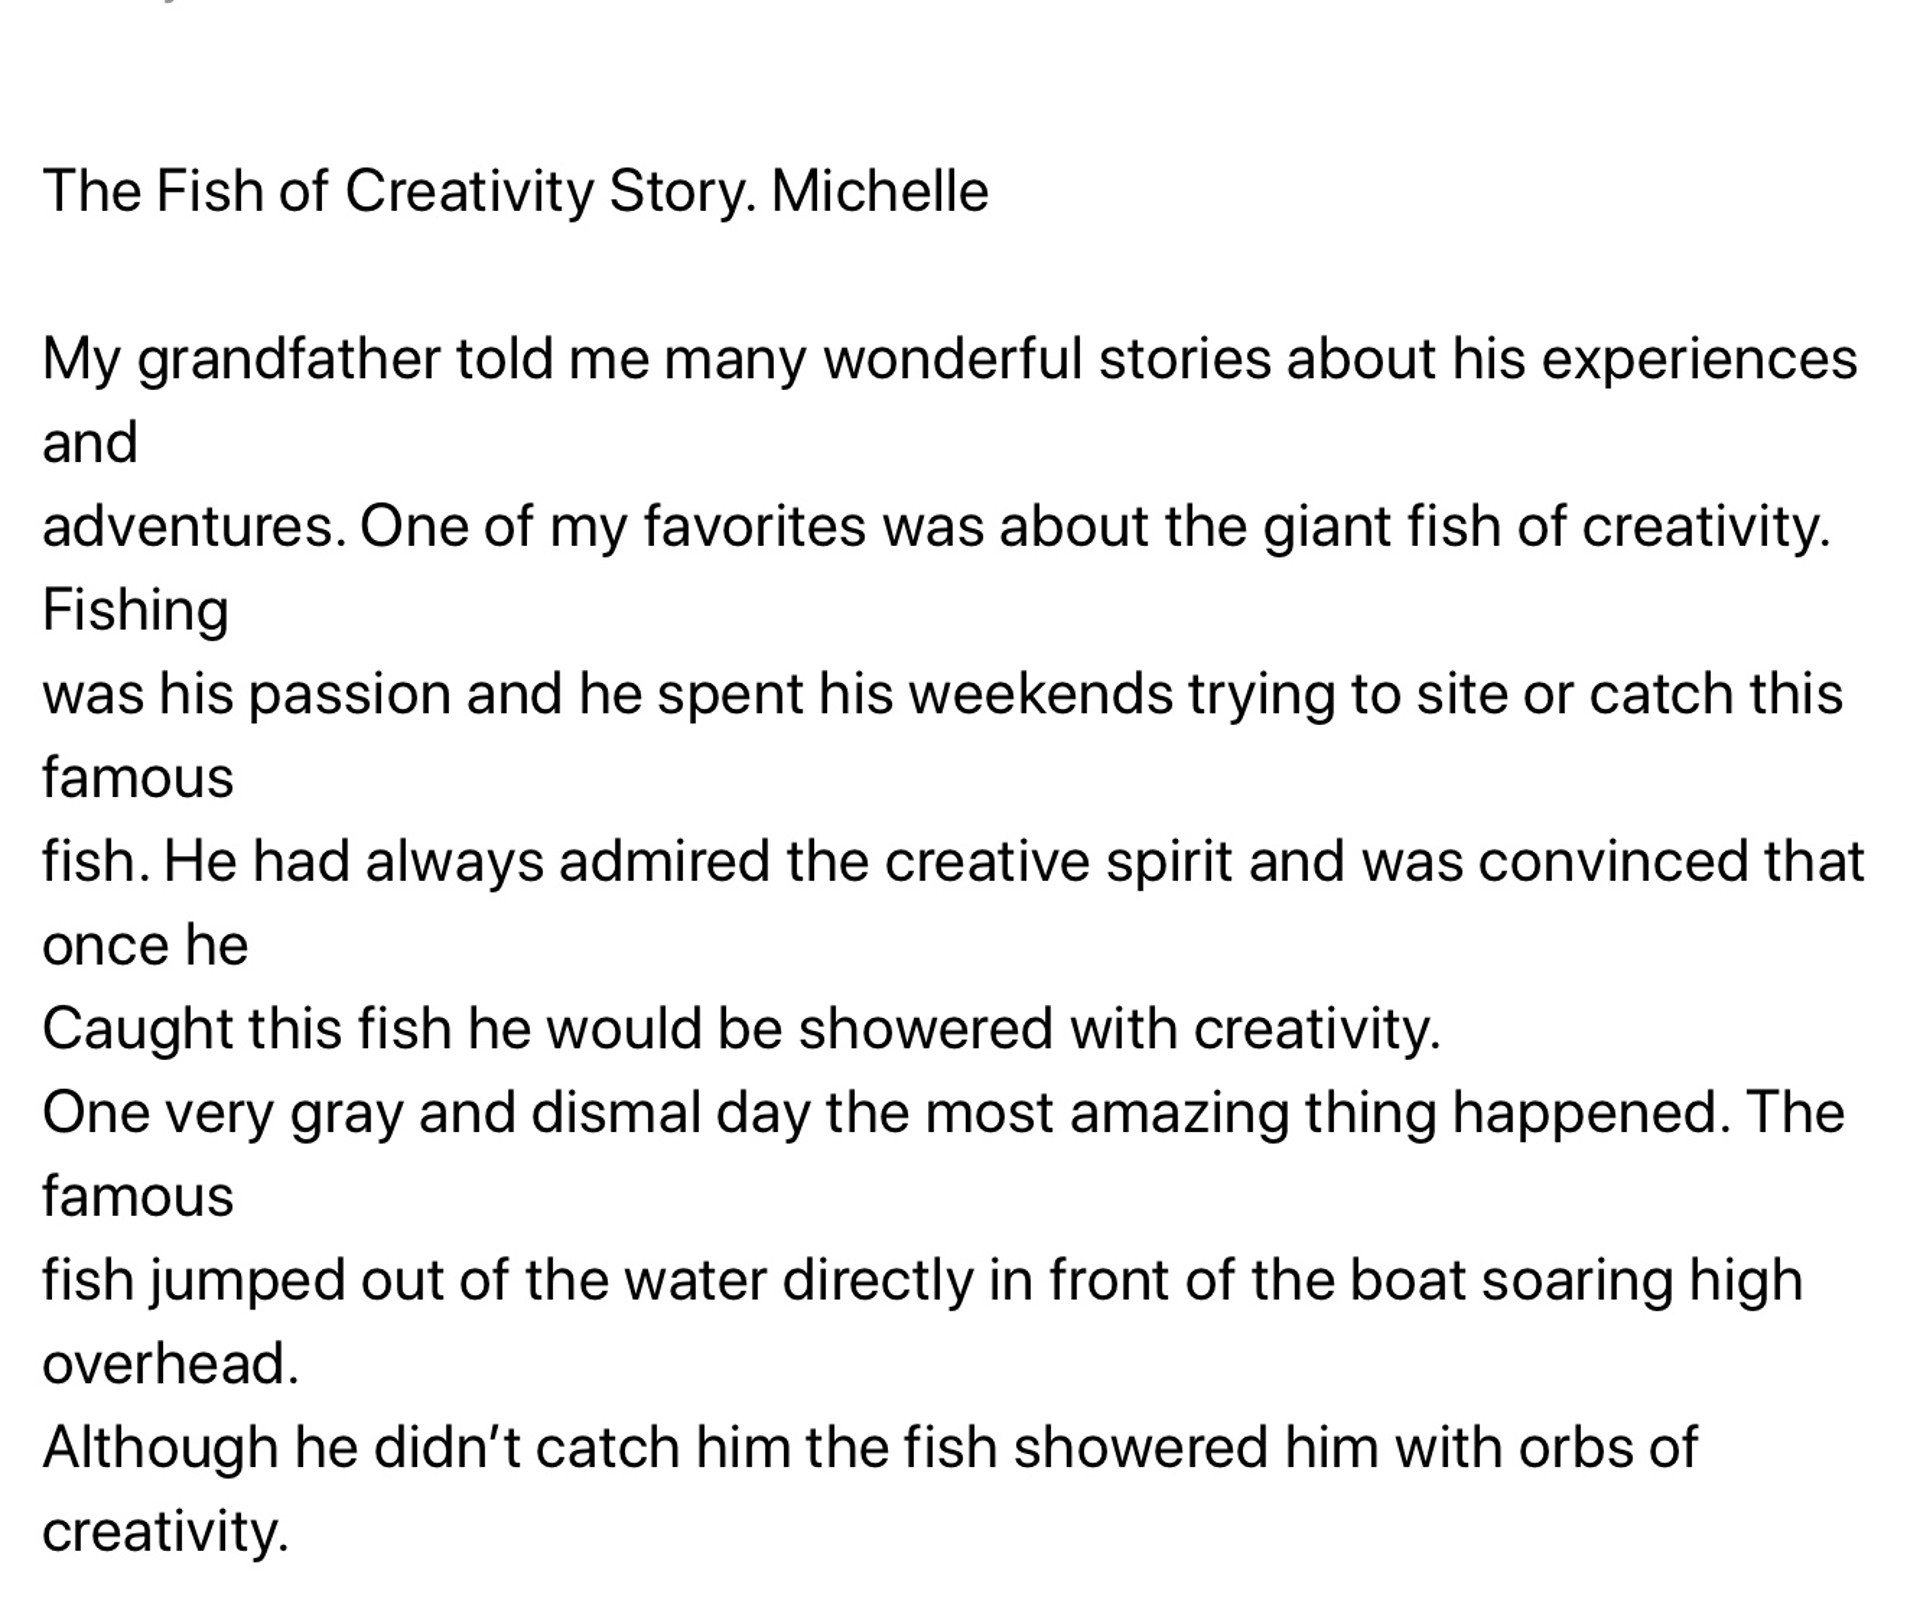Click the name 'Michelle' in the title
This screenshot has height=1597, width=1920.
point(880,191)
